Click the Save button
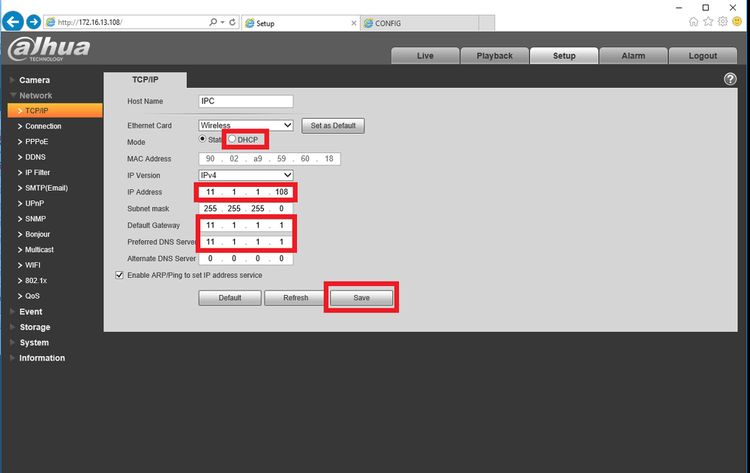The width and height of the screenshot is (750, 473). 361,297
